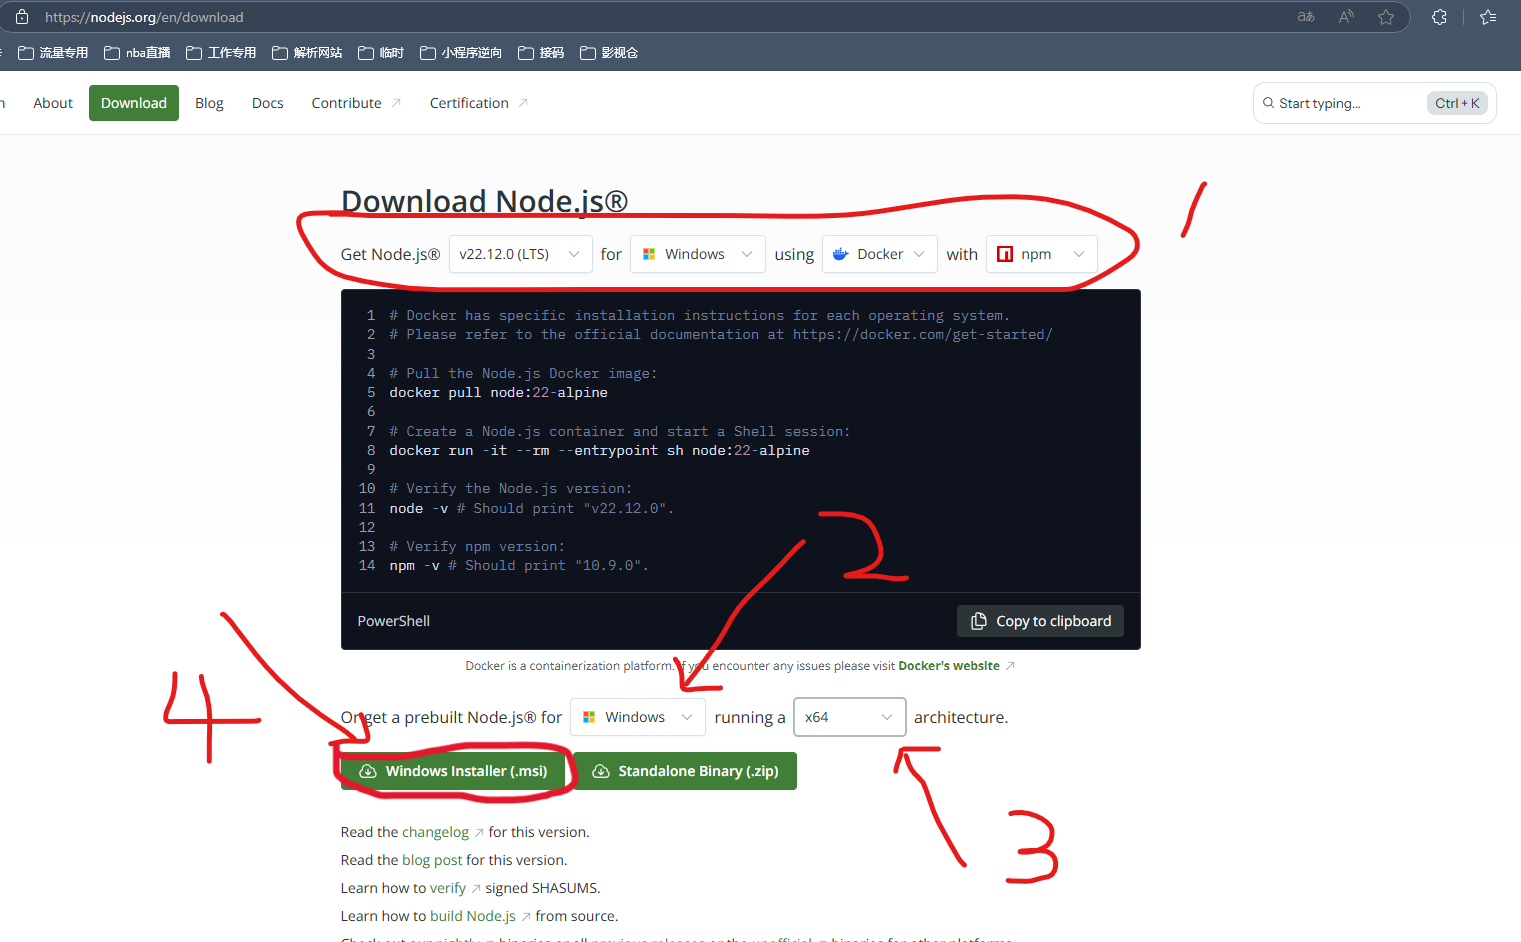Viewport: 1521px width, 942px height.
Task: Click the Ctrl+K shortcut badge
Action: point(1457,103)
